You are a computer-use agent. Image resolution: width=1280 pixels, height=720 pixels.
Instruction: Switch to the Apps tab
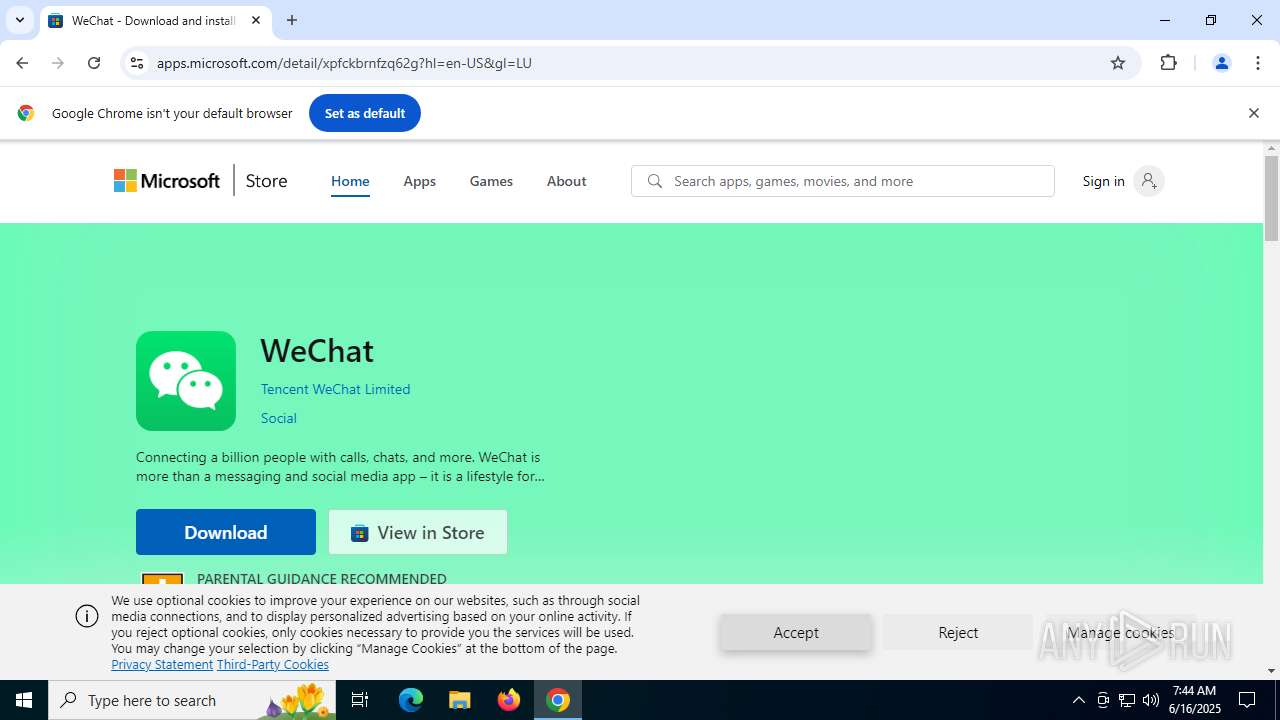tap(419, 181)
